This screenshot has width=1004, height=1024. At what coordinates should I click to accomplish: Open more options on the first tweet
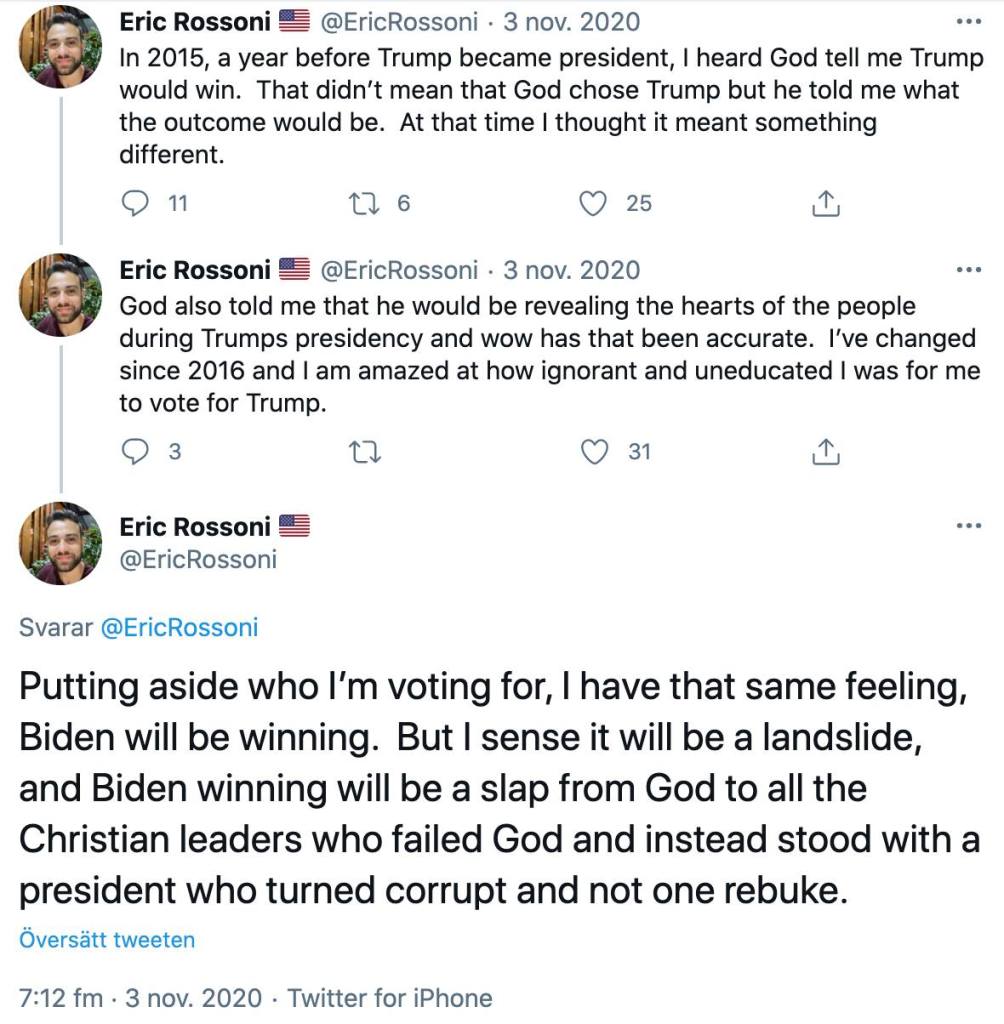point(969,22)
